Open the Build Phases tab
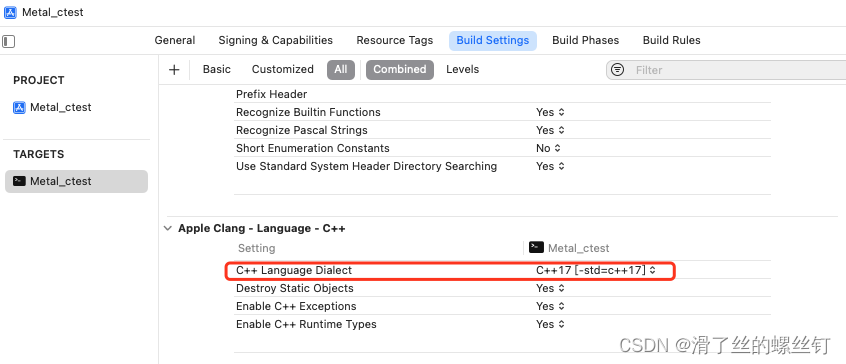This screenshot has width=846, height=364. (x=585, y=40)
